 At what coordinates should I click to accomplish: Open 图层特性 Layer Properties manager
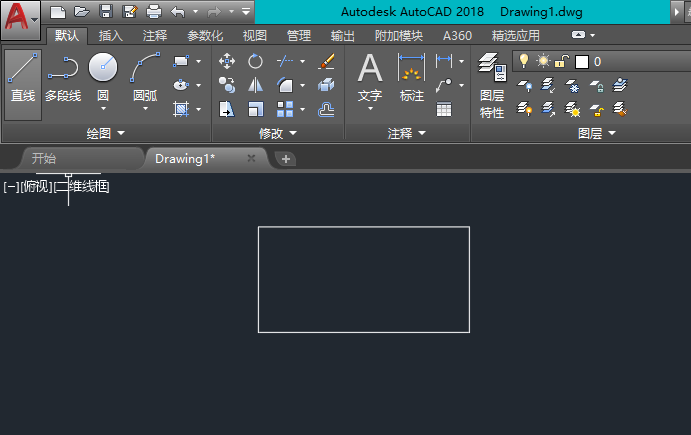(492, 86)
